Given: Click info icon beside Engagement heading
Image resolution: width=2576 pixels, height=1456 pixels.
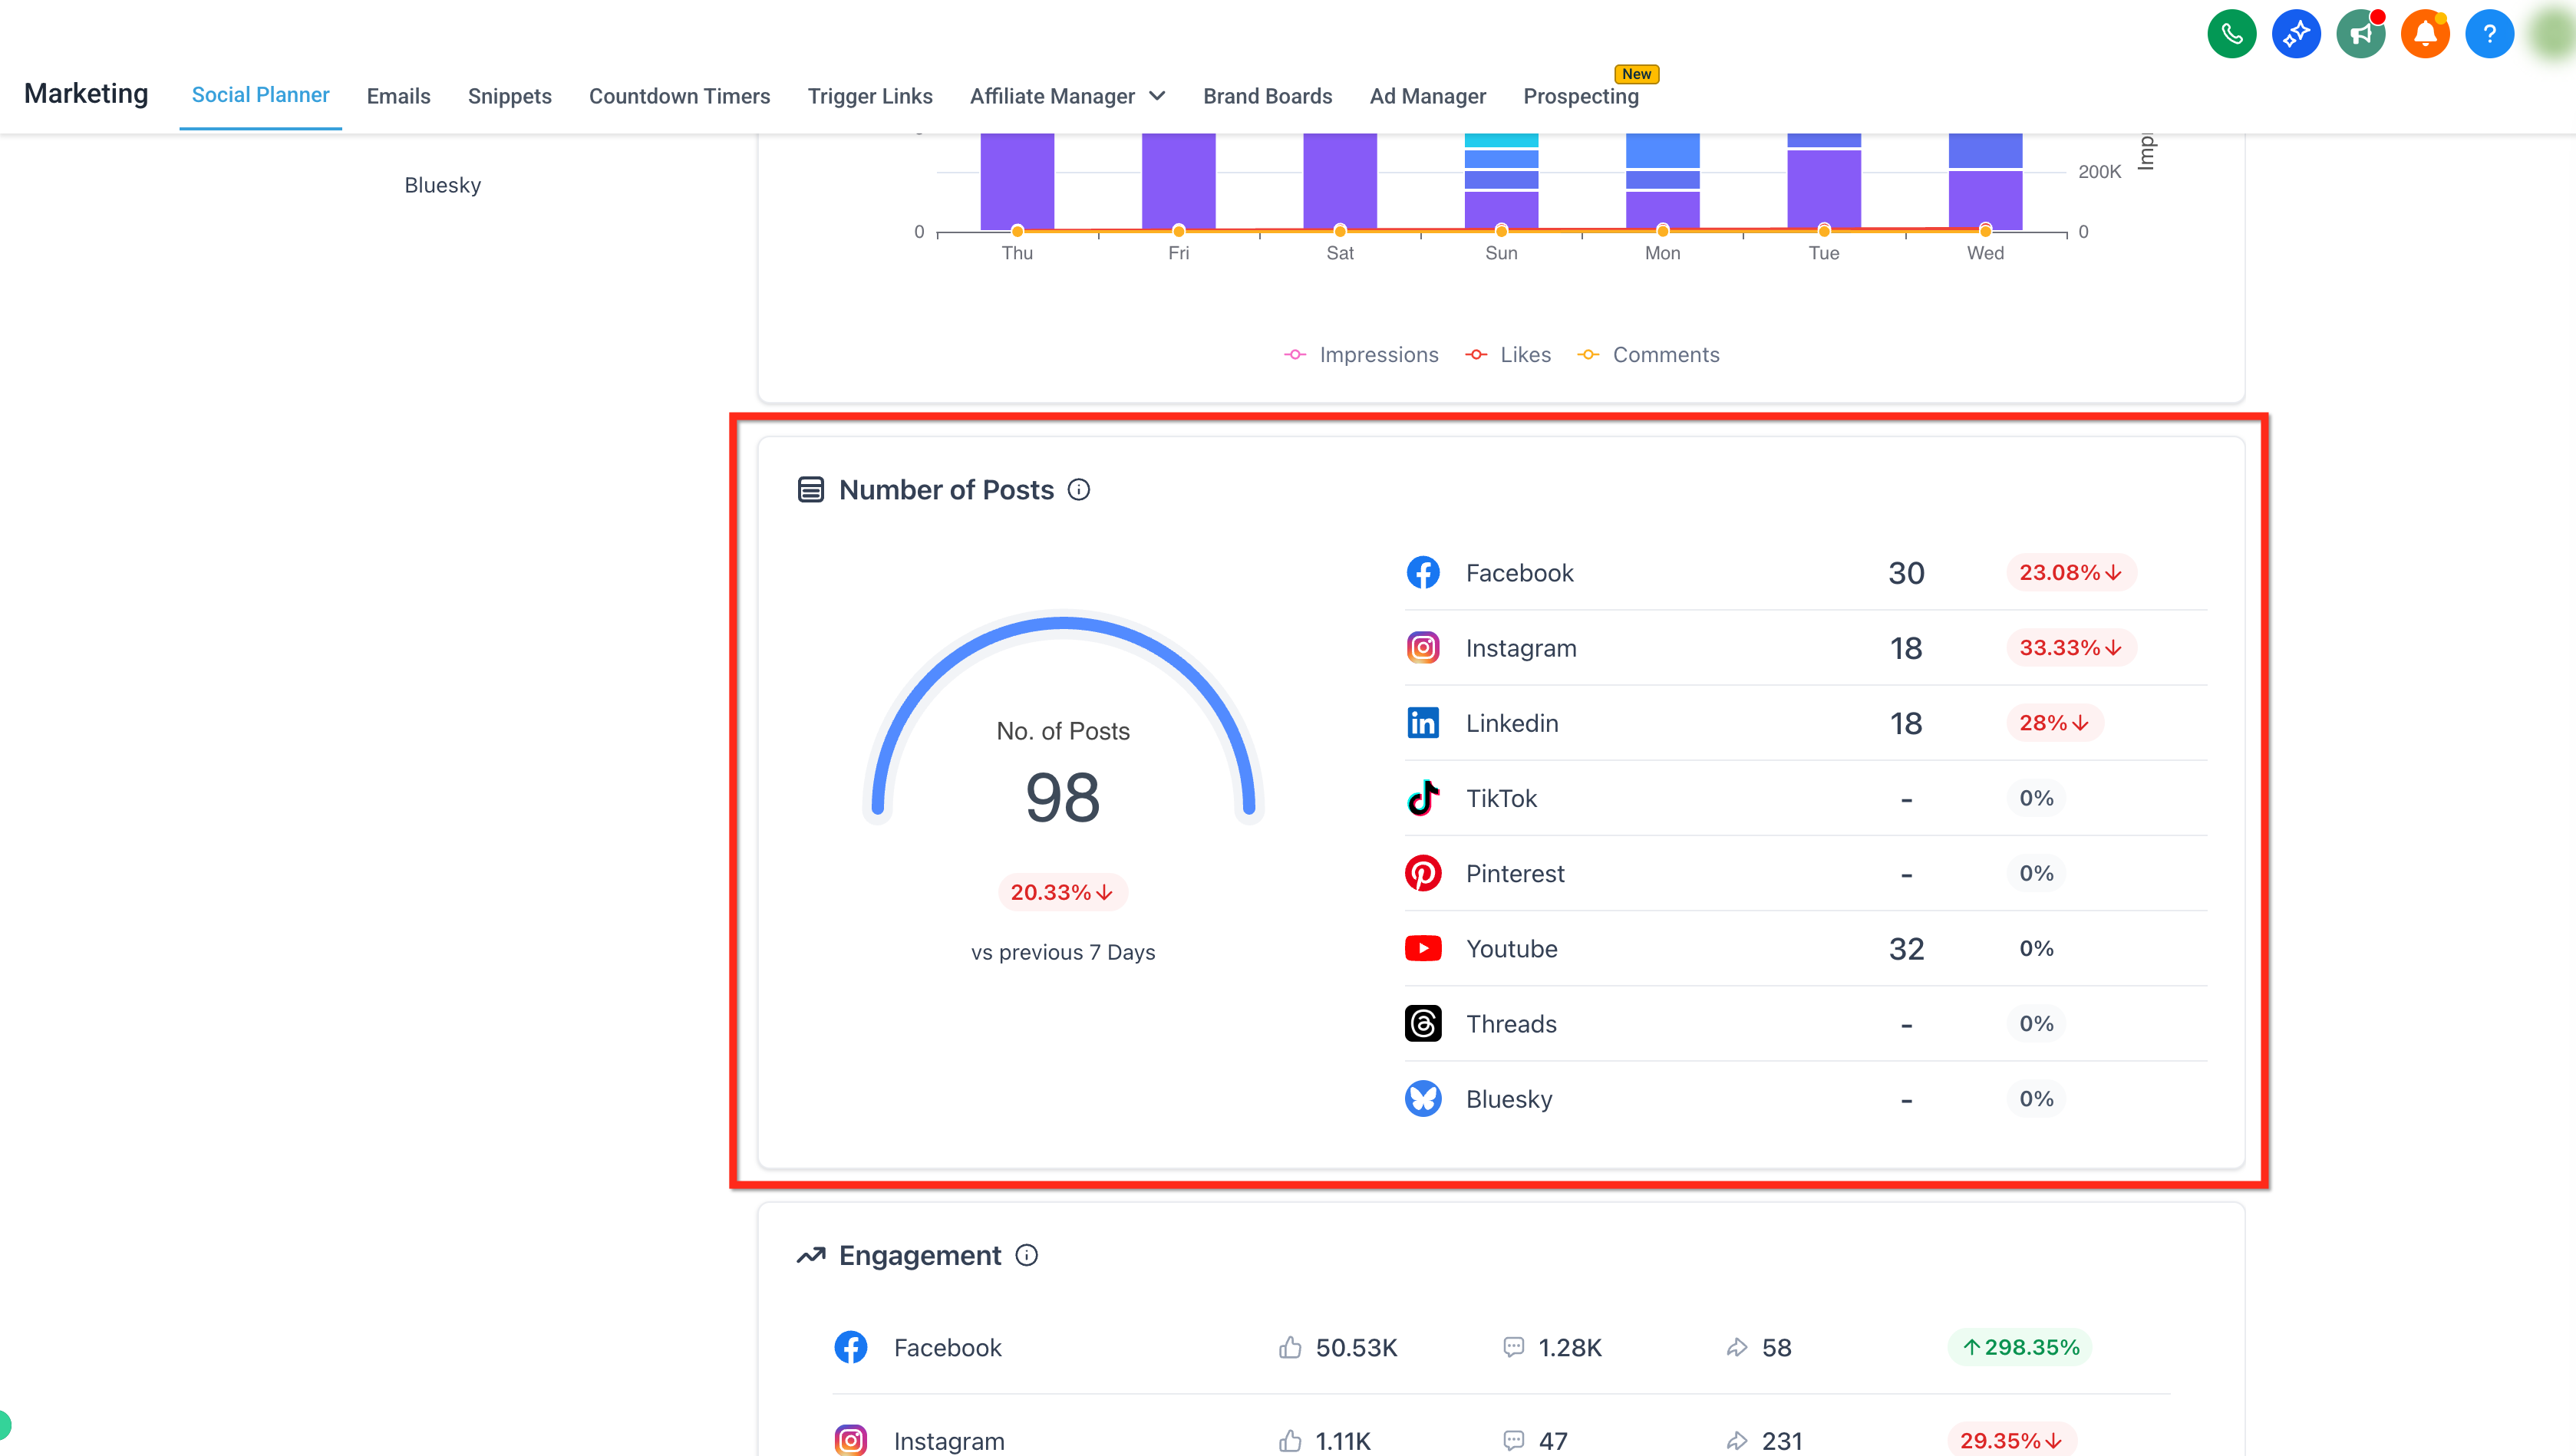Looking at the screenshot, I should point(1026,1255).
